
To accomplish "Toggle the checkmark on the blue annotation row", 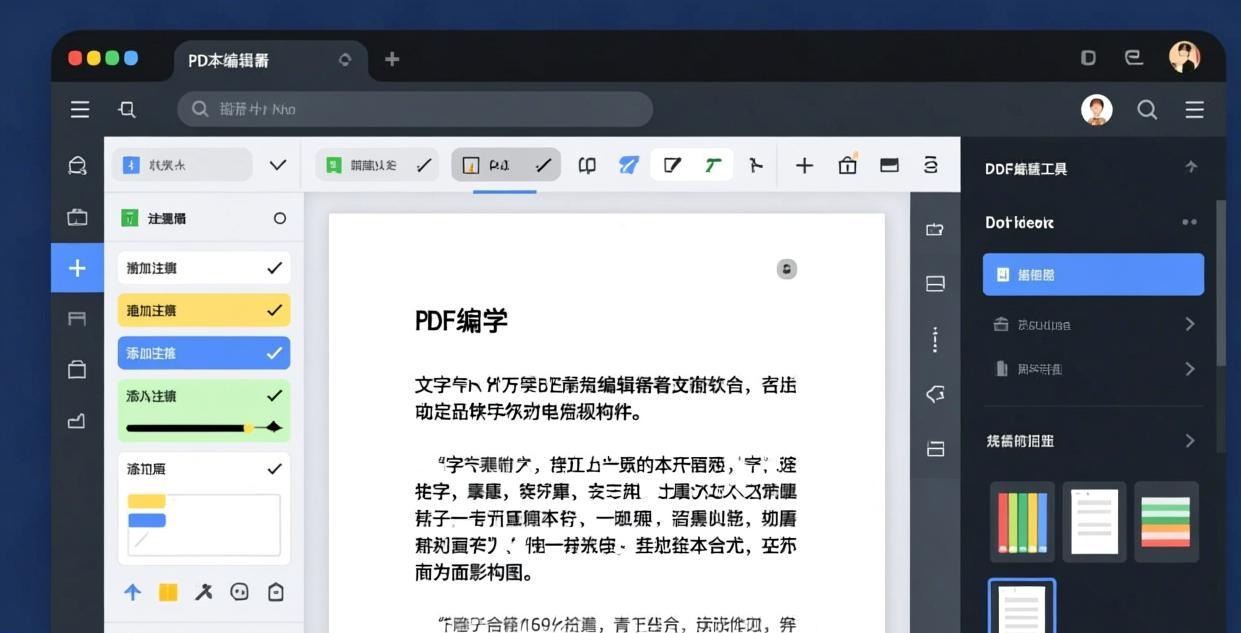I will [x=274, y=353].
